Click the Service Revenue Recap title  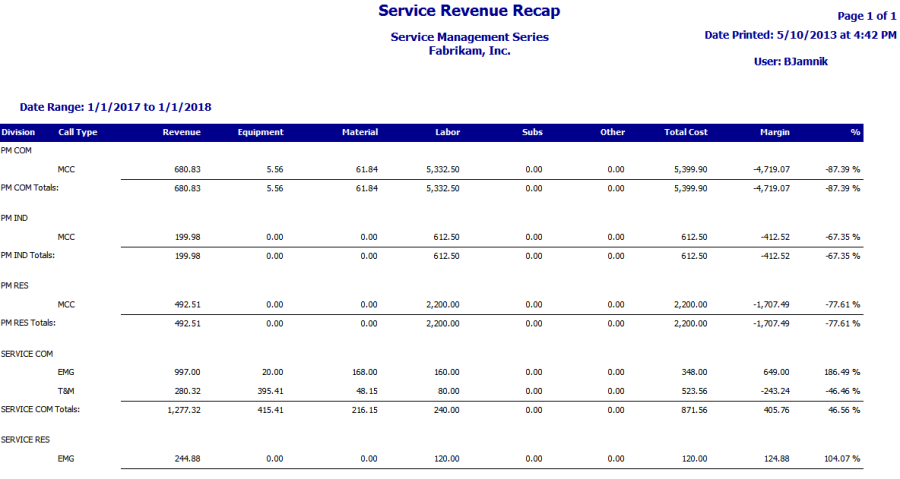pyautogui.click(x=468, y=12)
